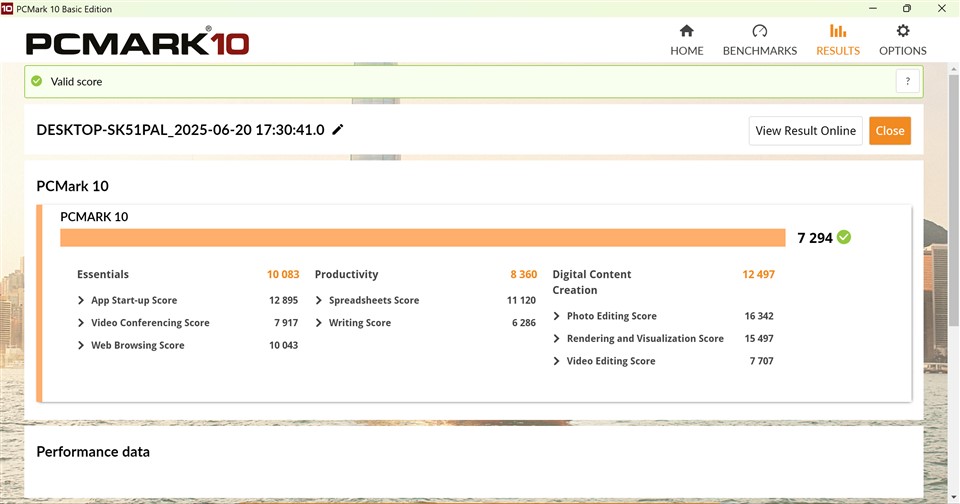Click the vertical scrollbar on the right
Image resolution: width=960 pixels, height=504 pixels.
coord(953,250)
